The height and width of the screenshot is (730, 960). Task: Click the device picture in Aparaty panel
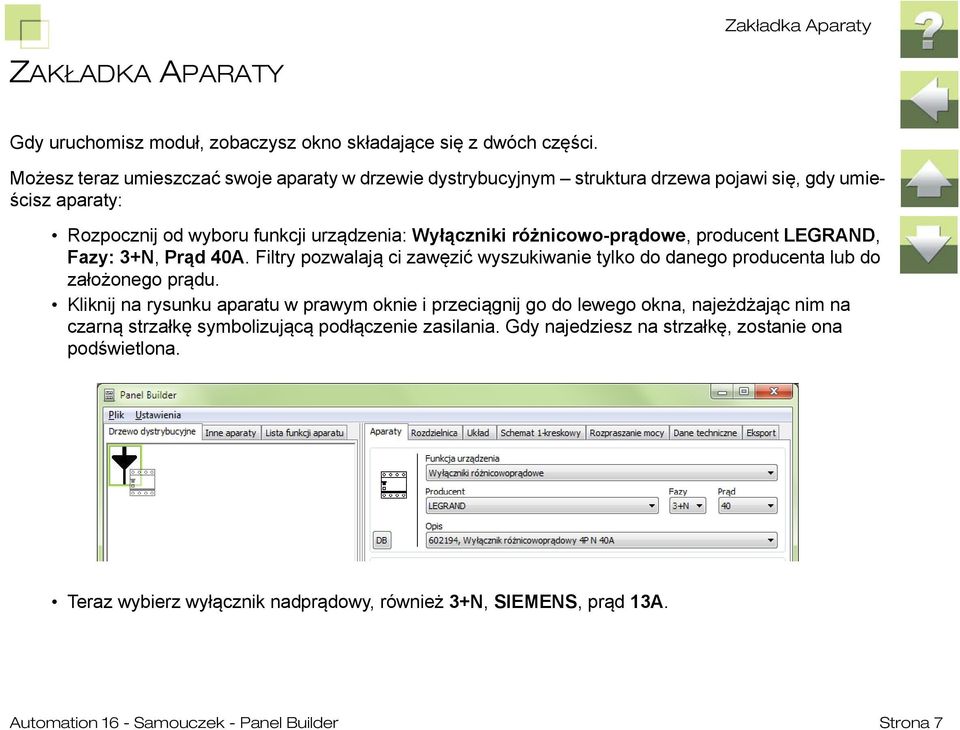pyautogui.click(x=394, y=485)
